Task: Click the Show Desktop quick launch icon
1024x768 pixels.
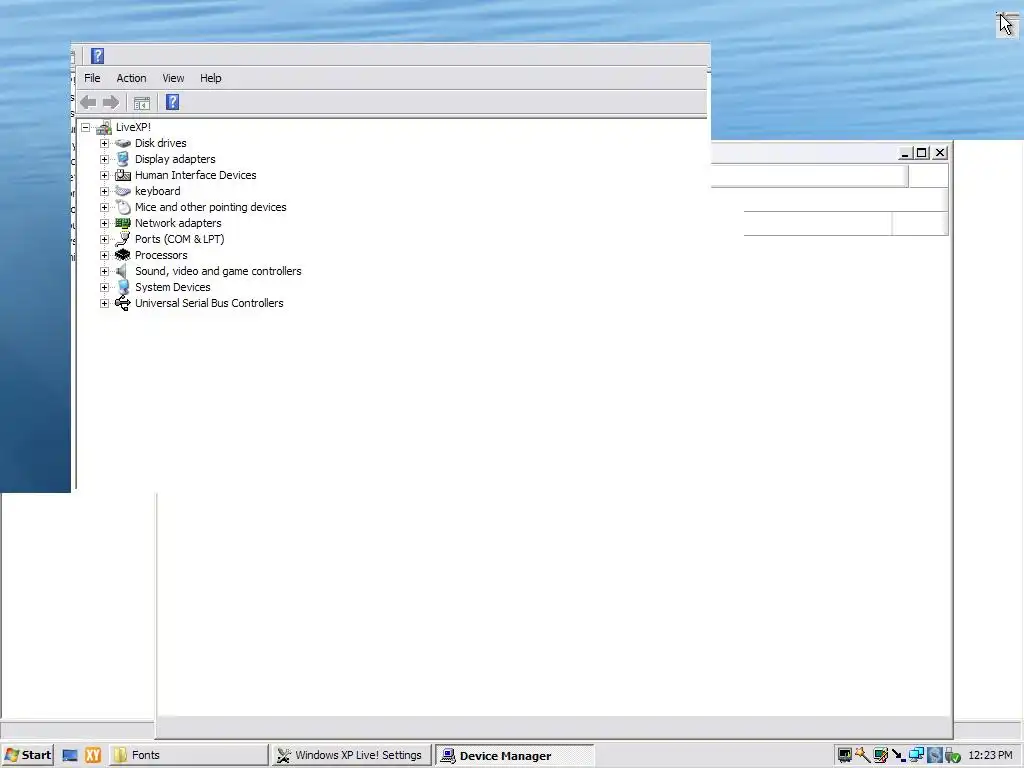Action: (x=70, y=756)
